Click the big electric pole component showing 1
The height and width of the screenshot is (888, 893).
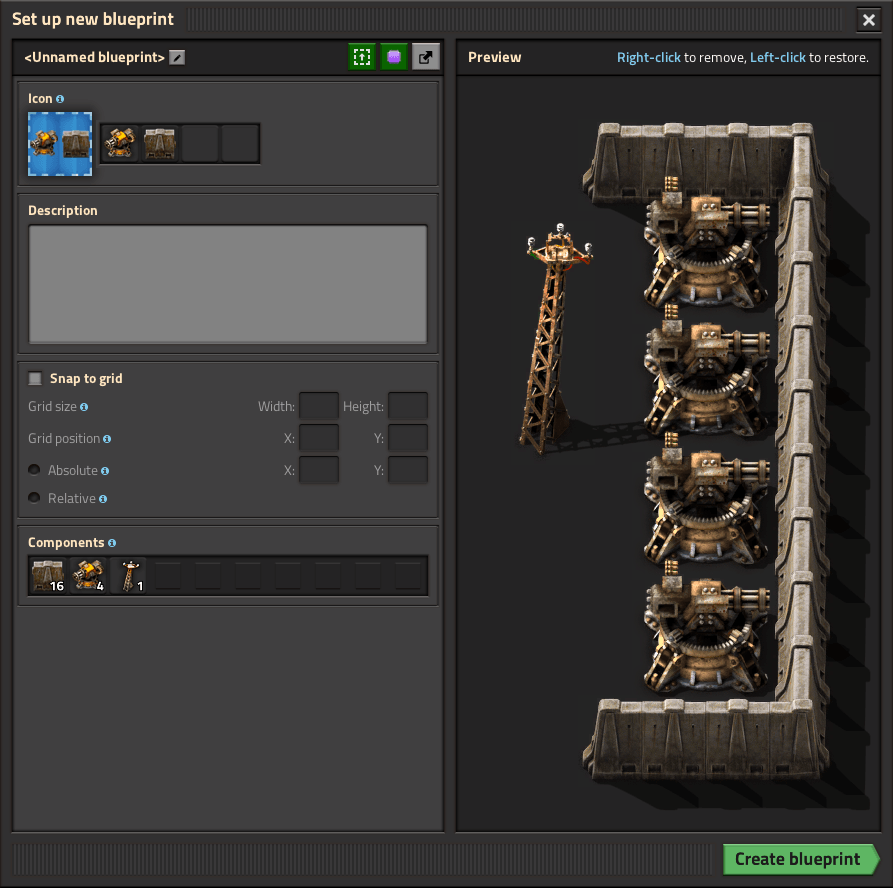128,572
